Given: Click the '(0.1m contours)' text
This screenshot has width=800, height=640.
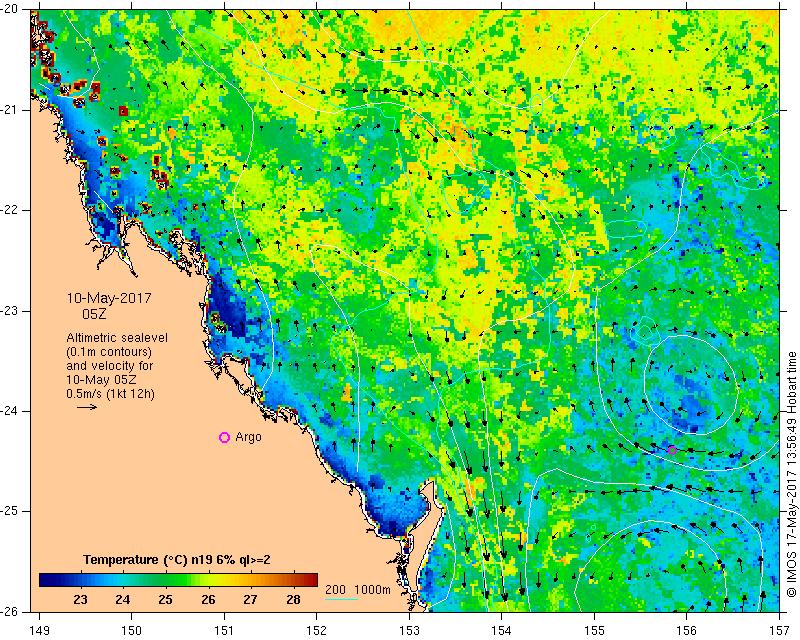Looking at the screenshot, I should pyautogui.click(x=109, y=352).
